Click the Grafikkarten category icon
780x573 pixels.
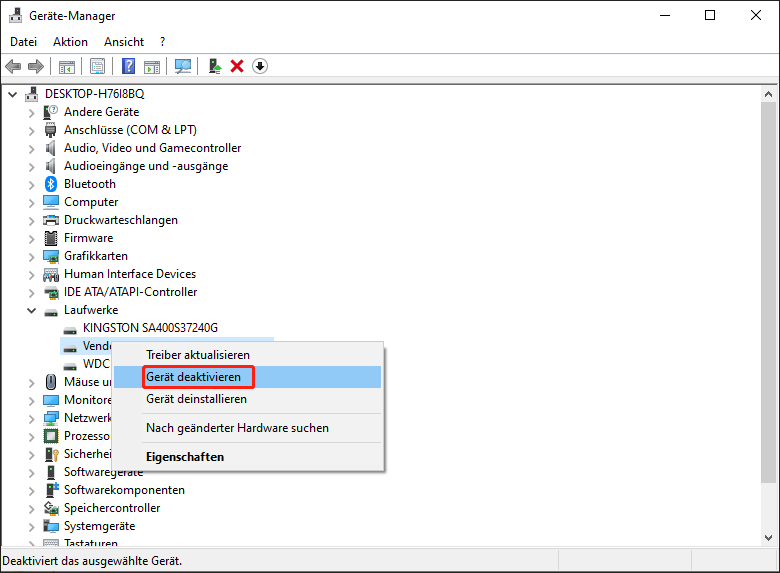pos(51,256)
